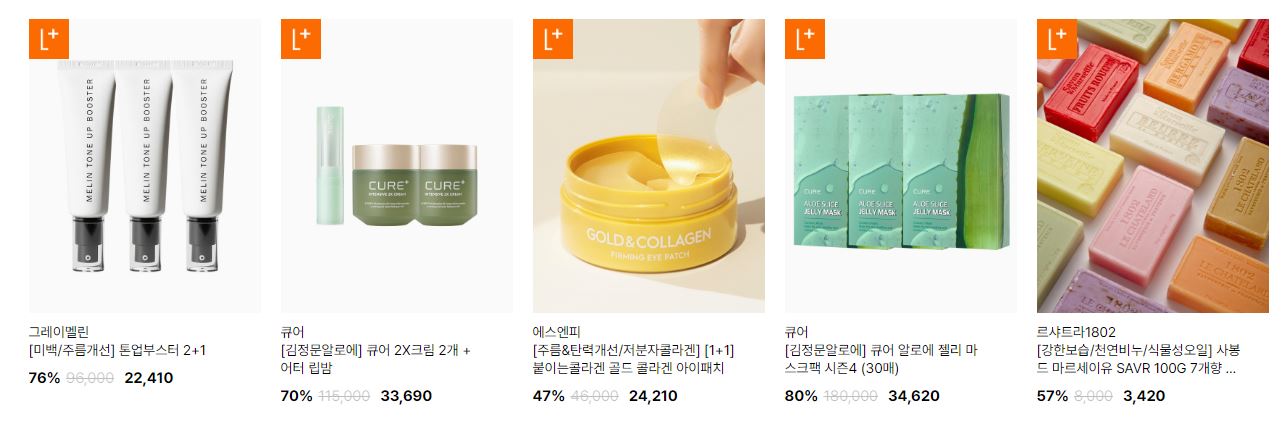Select the 에스엔피 brand name
Viewport: 1285px width, 442px height.
click(x=556, y=332)
